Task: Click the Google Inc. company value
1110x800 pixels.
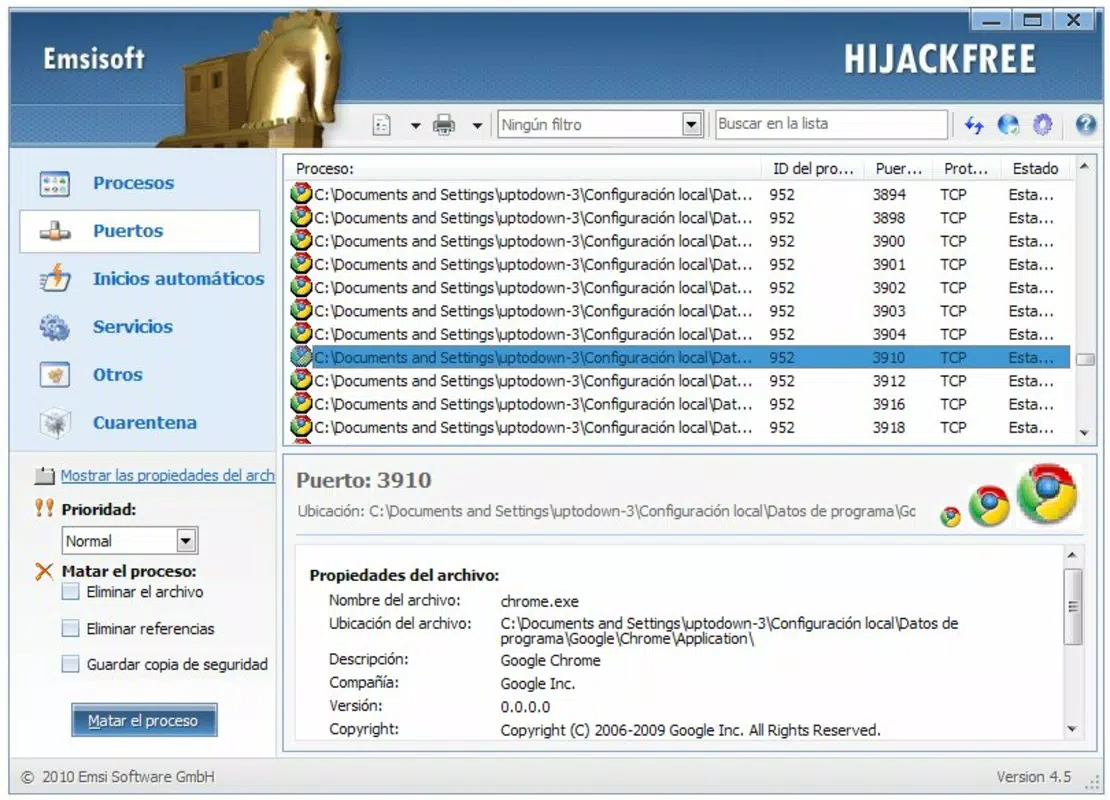Action: [537, 684]
